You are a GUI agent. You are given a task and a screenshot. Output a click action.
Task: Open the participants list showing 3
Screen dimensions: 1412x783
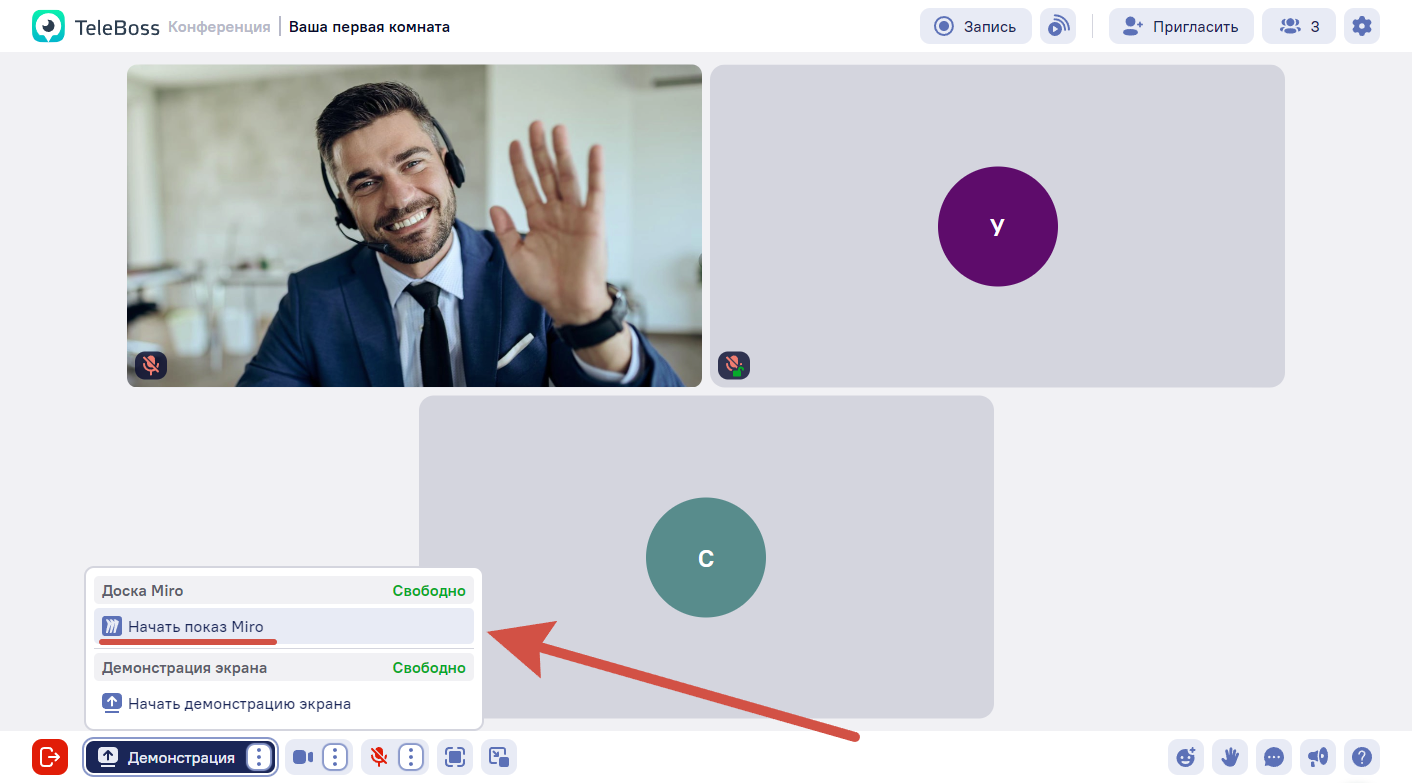pos(1299,27)
